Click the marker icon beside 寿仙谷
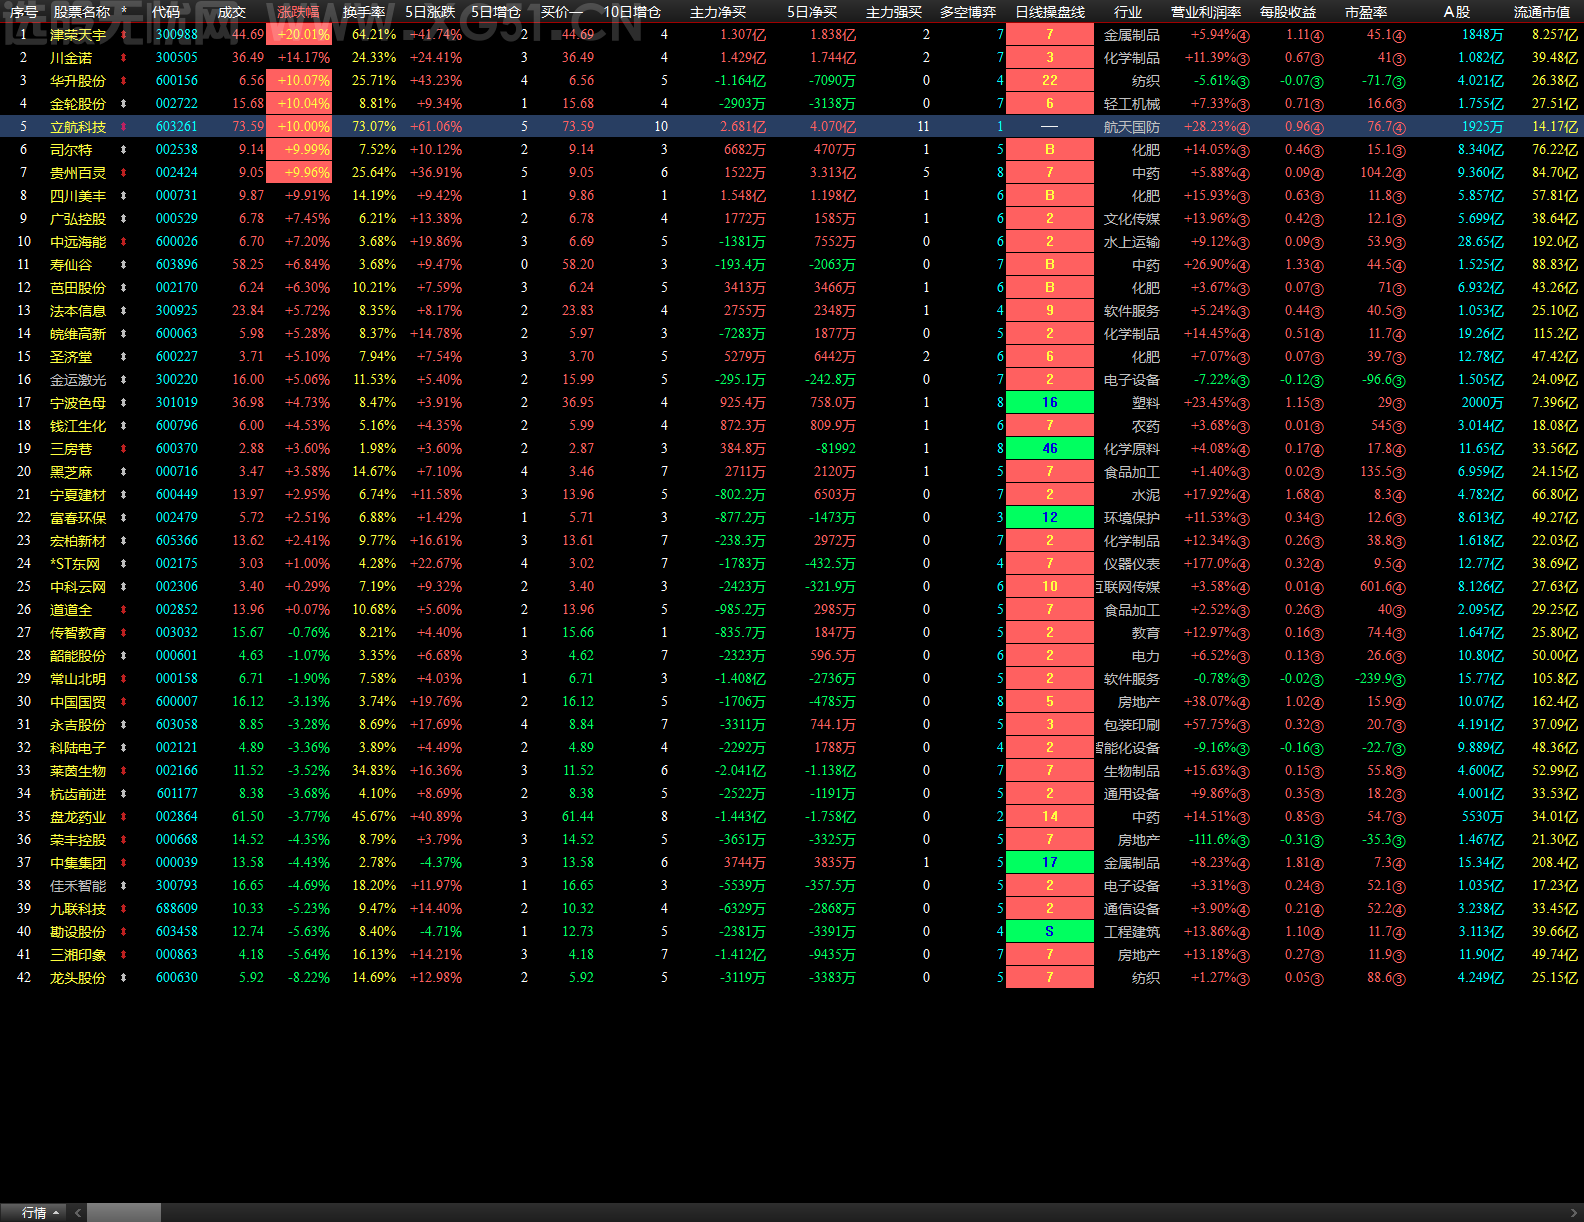This screenshot has width=1584, height=1222. (124, 265)
